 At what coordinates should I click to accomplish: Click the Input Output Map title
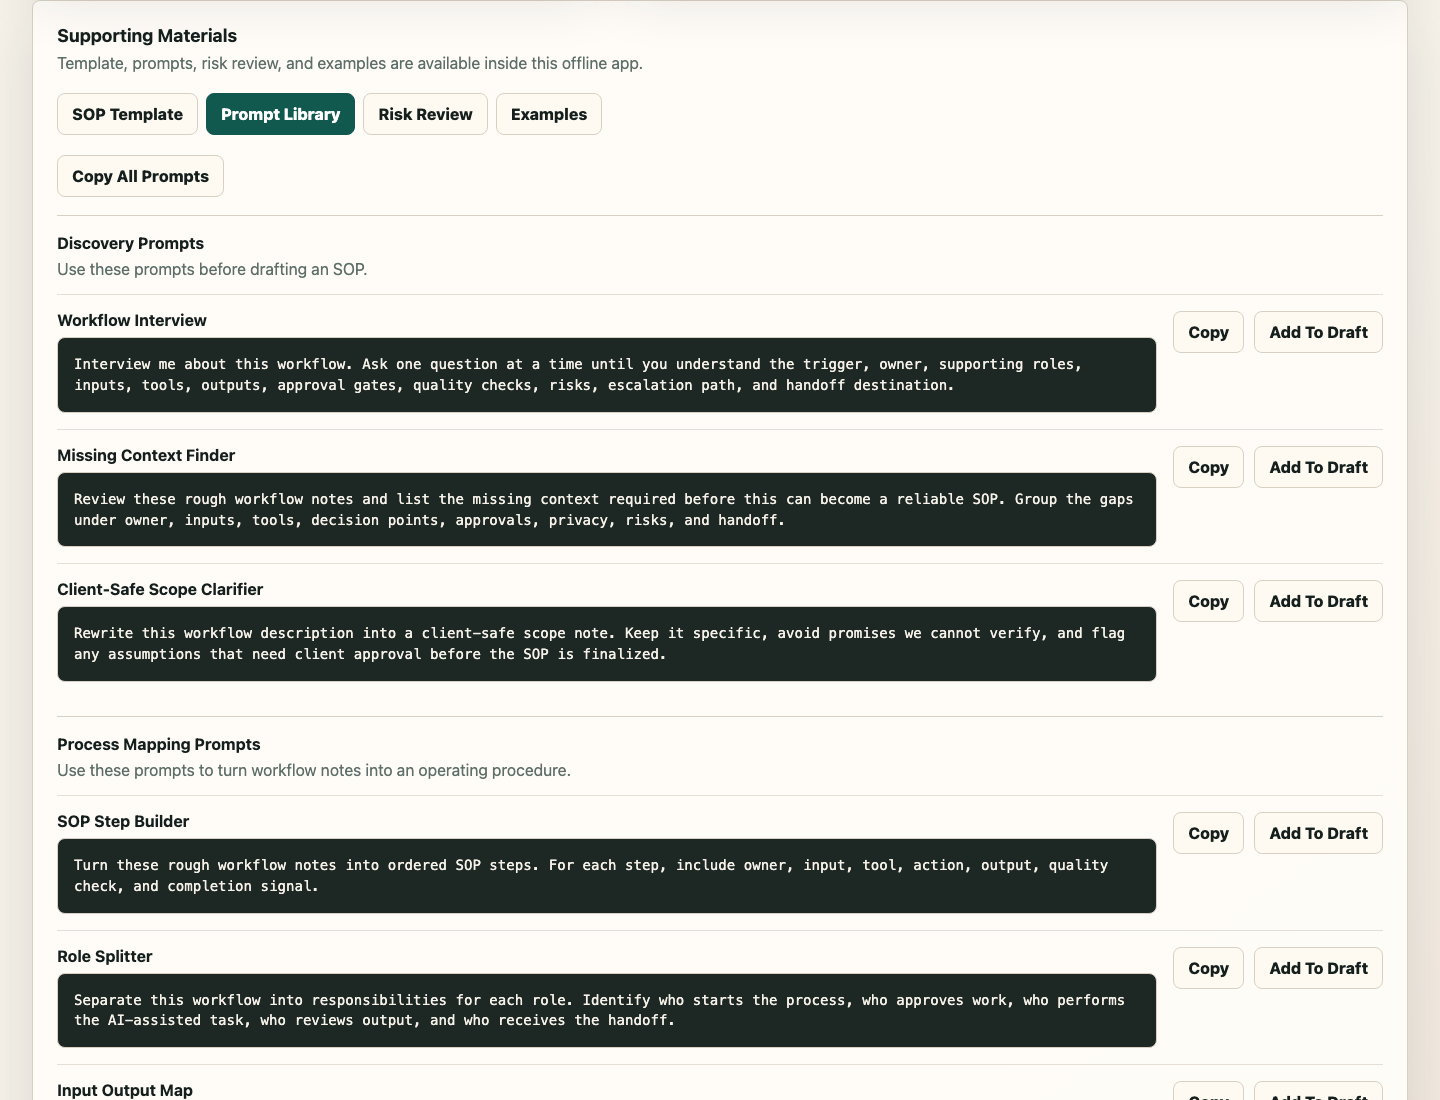point(125,1090)
